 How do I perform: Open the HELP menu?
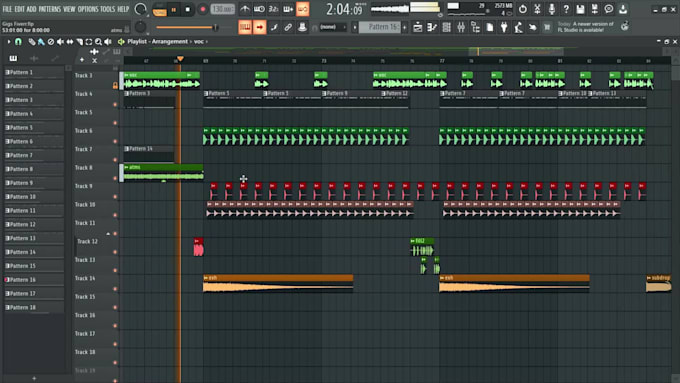123,9
